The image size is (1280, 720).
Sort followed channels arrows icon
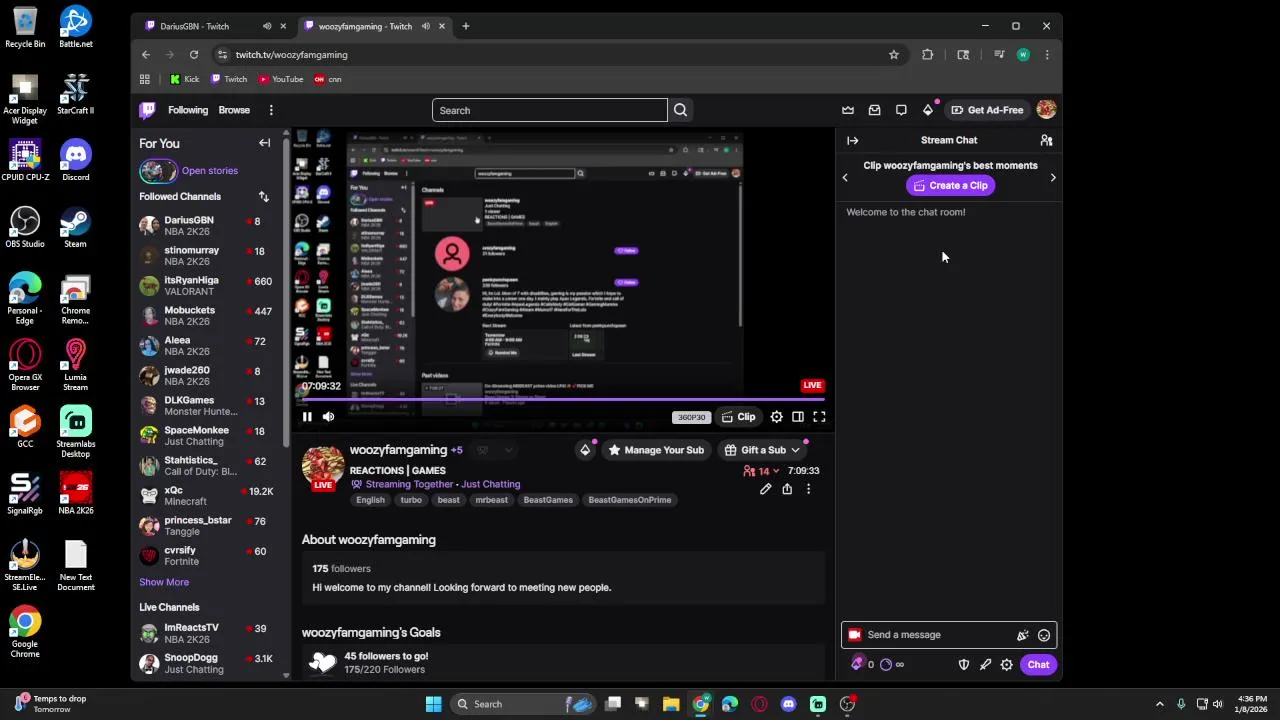(263, 197)
